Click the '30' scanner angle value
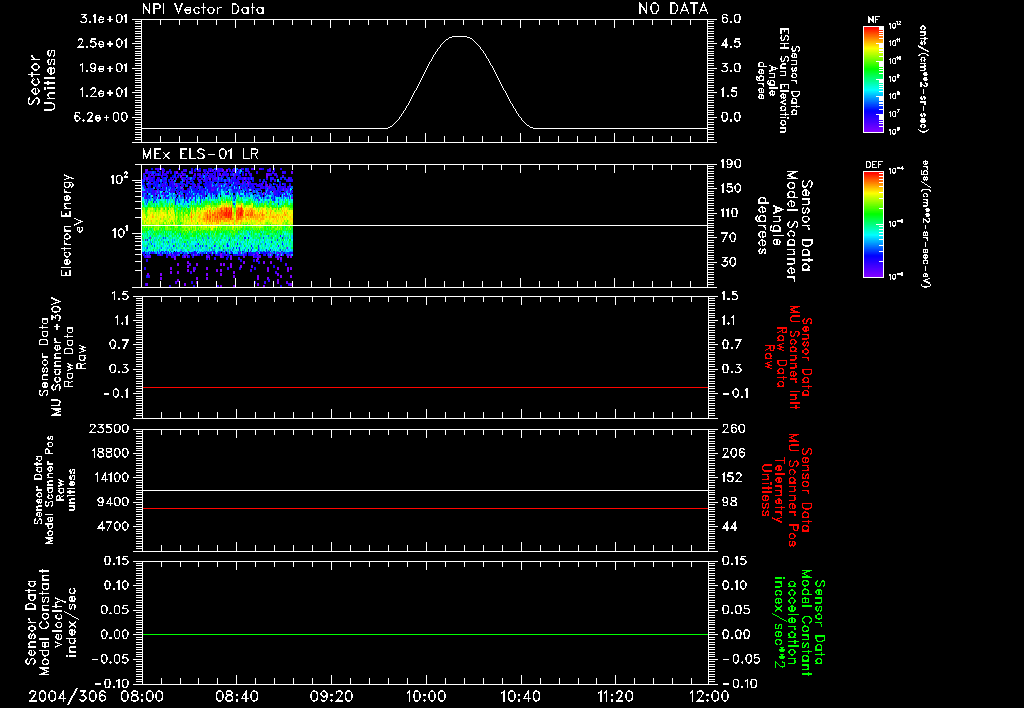Image resolution: width=1024 pixels, height=708 pixels. pos(729,263)
